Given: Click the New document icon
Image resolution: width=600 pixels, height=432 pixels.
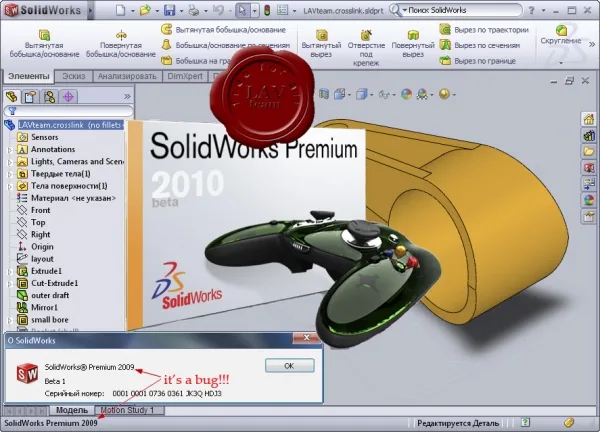Looking at the screenshot, I should [121, 10].
